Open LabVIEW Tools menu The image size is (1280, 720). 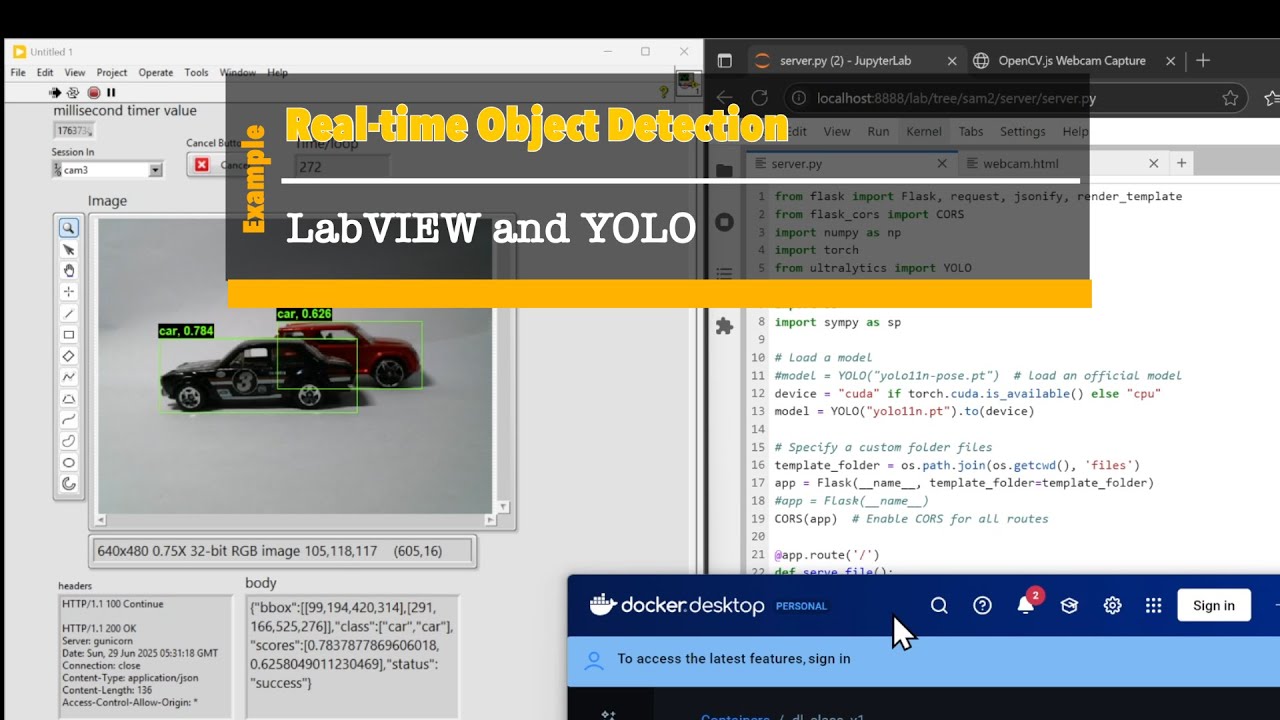click(x=197, y=72)
